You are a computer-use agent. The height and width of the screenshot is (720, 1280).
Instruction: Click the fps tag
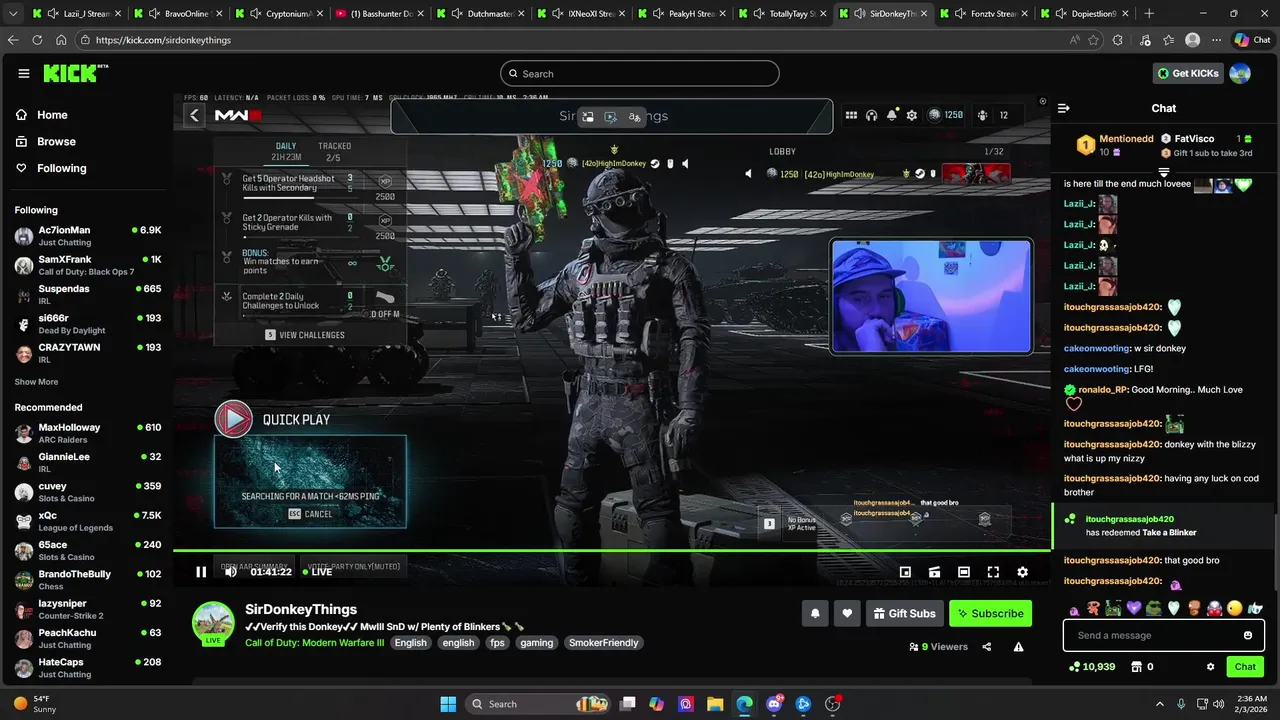497,643
